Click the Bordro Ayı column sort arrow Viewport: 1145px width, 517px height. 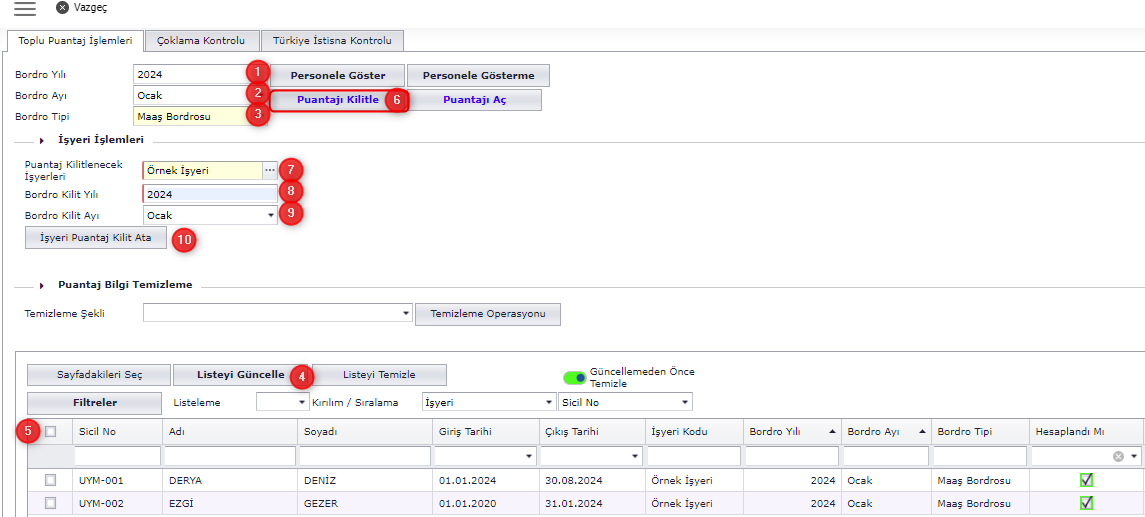(x=922, y=432)
